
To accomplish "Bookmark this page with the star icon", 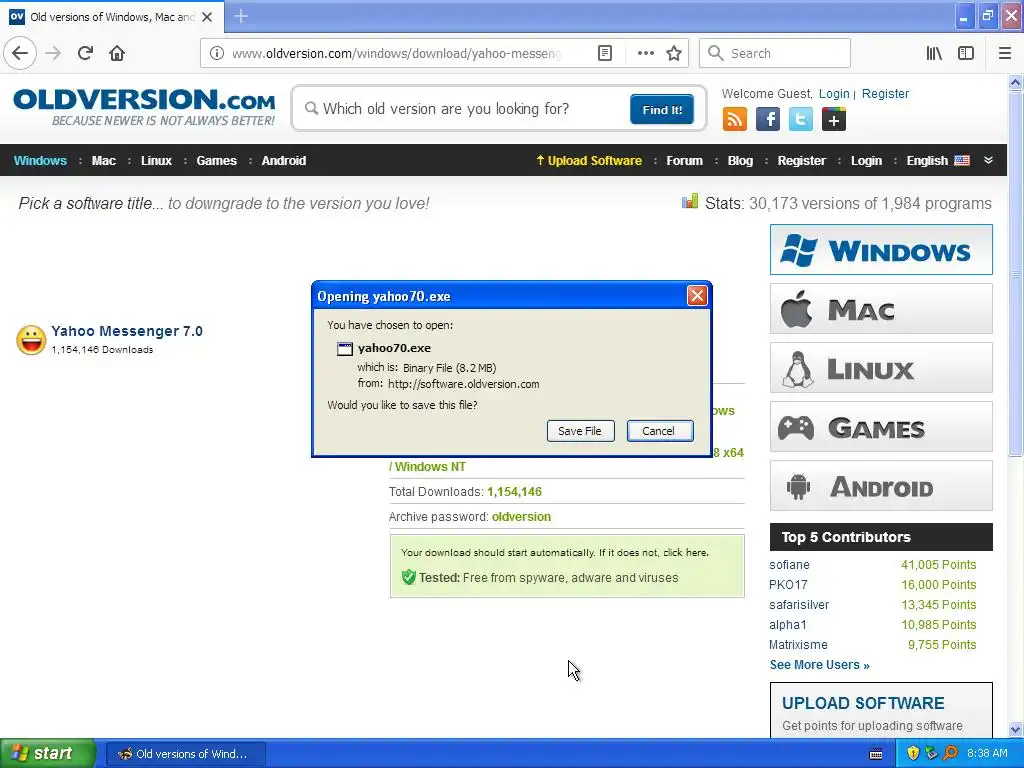I will (x=674, y=53).
